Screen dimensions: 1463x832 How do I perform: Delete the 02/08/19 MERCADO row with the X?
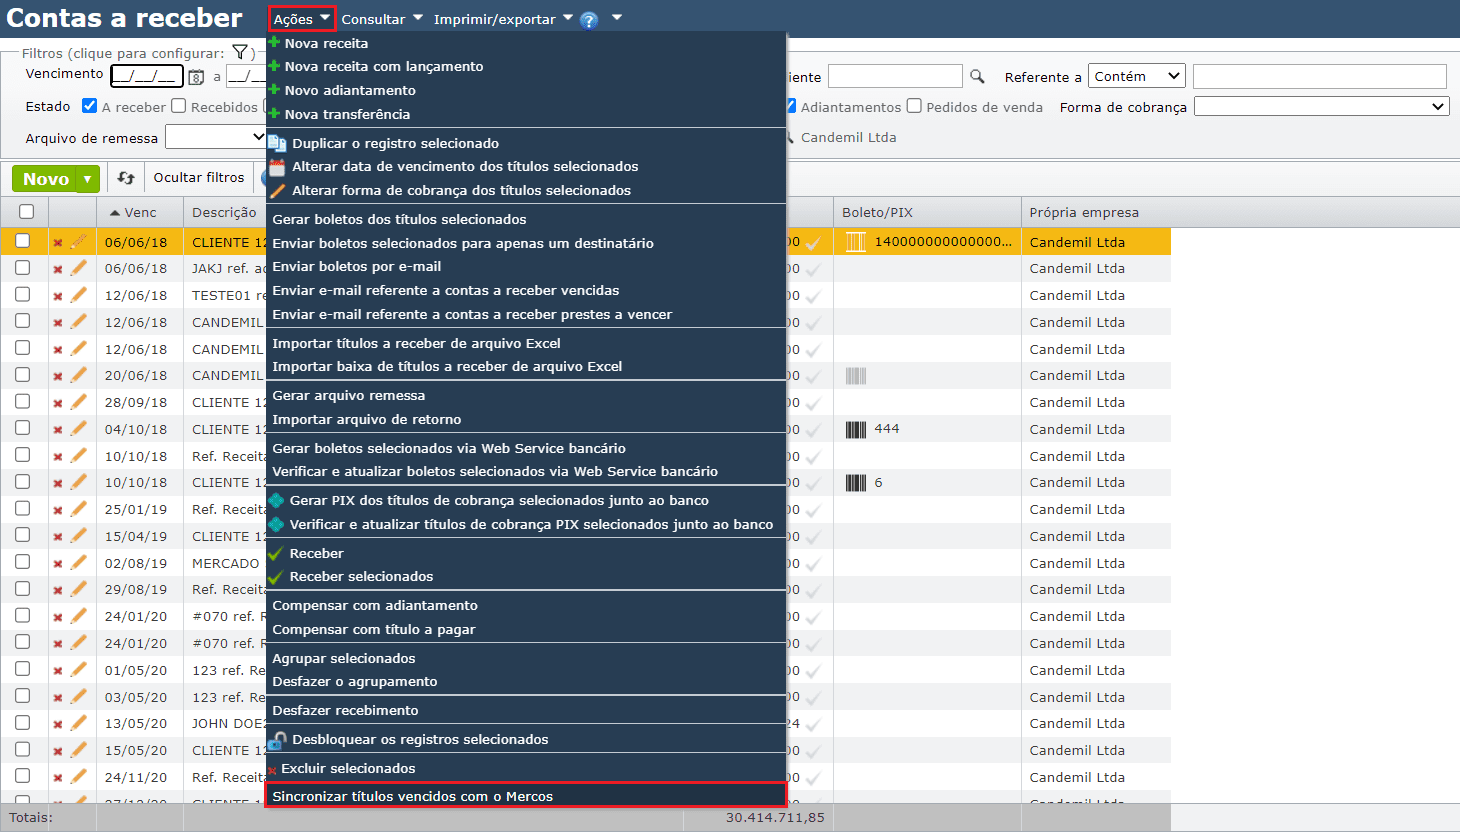(x=58, y=564)
